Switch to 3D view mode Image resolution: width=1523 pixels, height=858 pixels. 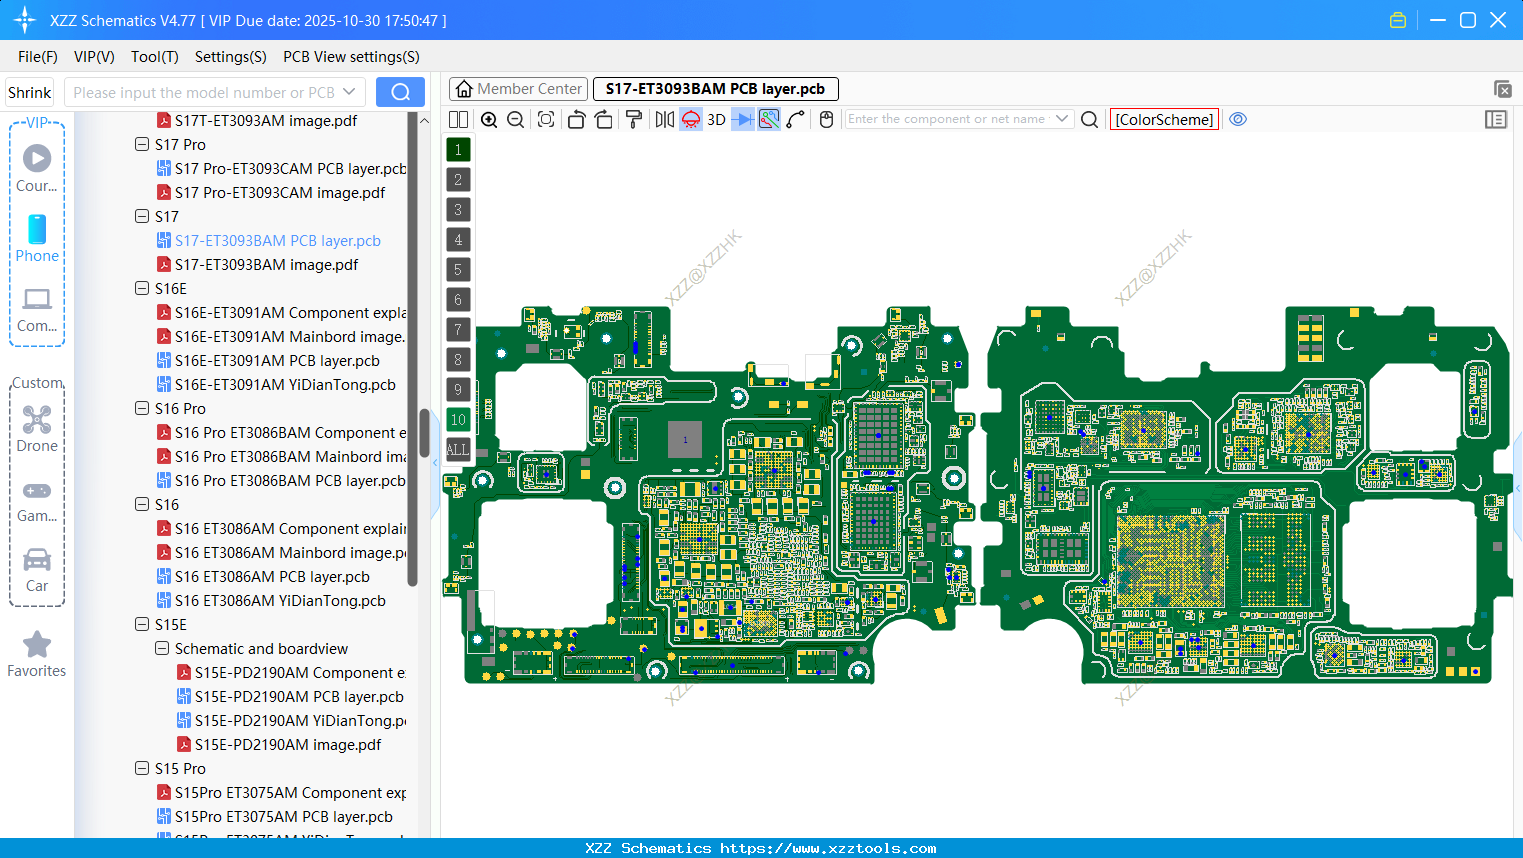[716, 119]
